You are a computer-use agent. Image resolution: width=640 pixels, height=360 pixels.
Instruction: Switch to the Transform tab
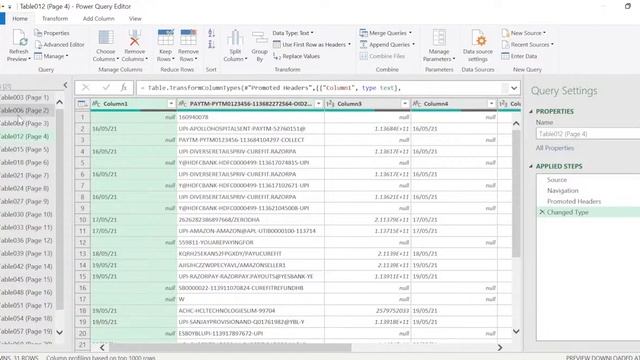(55, 19)
